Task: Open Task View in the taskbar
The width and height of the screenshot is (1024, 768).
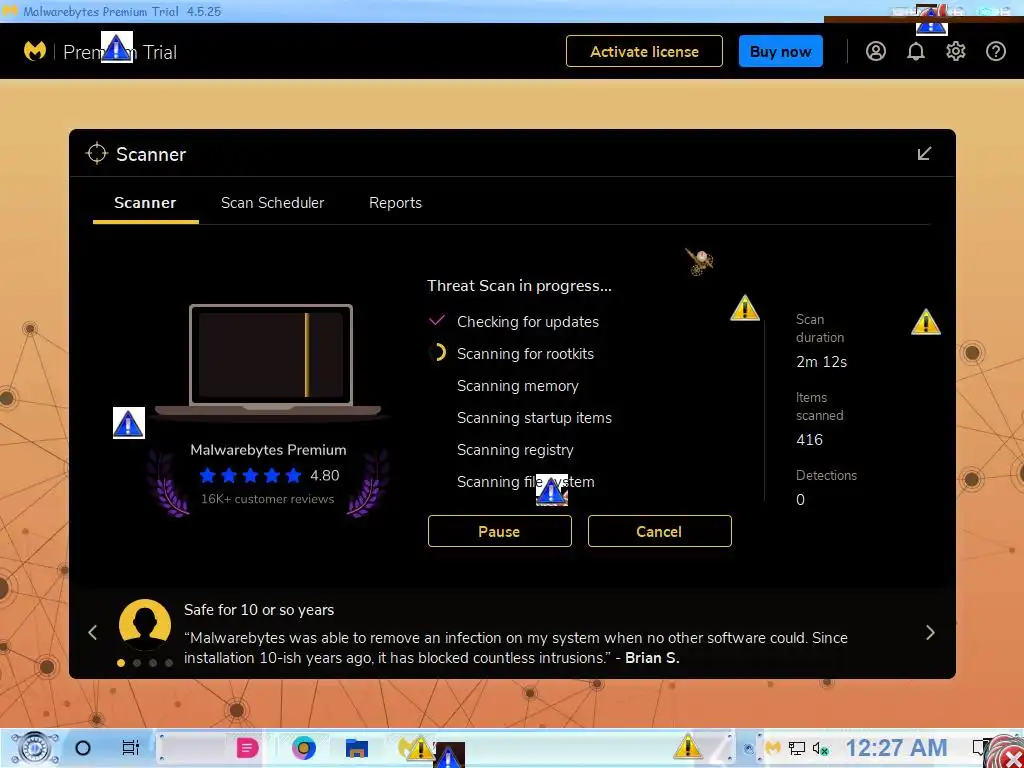Action: (131, 748)
